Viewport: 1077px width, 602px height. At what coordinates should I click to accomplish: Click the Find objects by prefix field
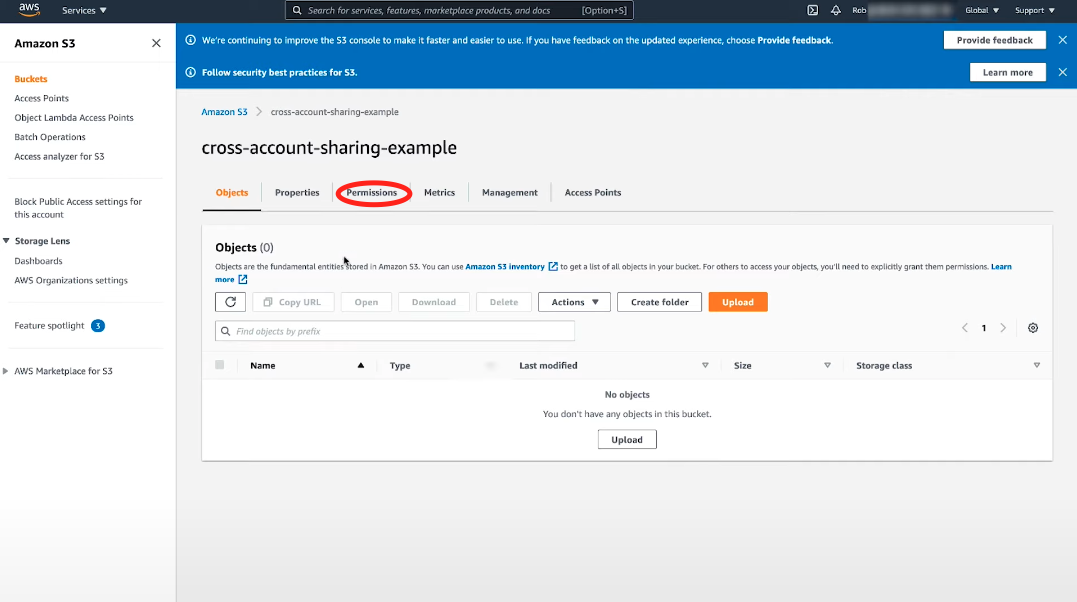pos(395,331)
